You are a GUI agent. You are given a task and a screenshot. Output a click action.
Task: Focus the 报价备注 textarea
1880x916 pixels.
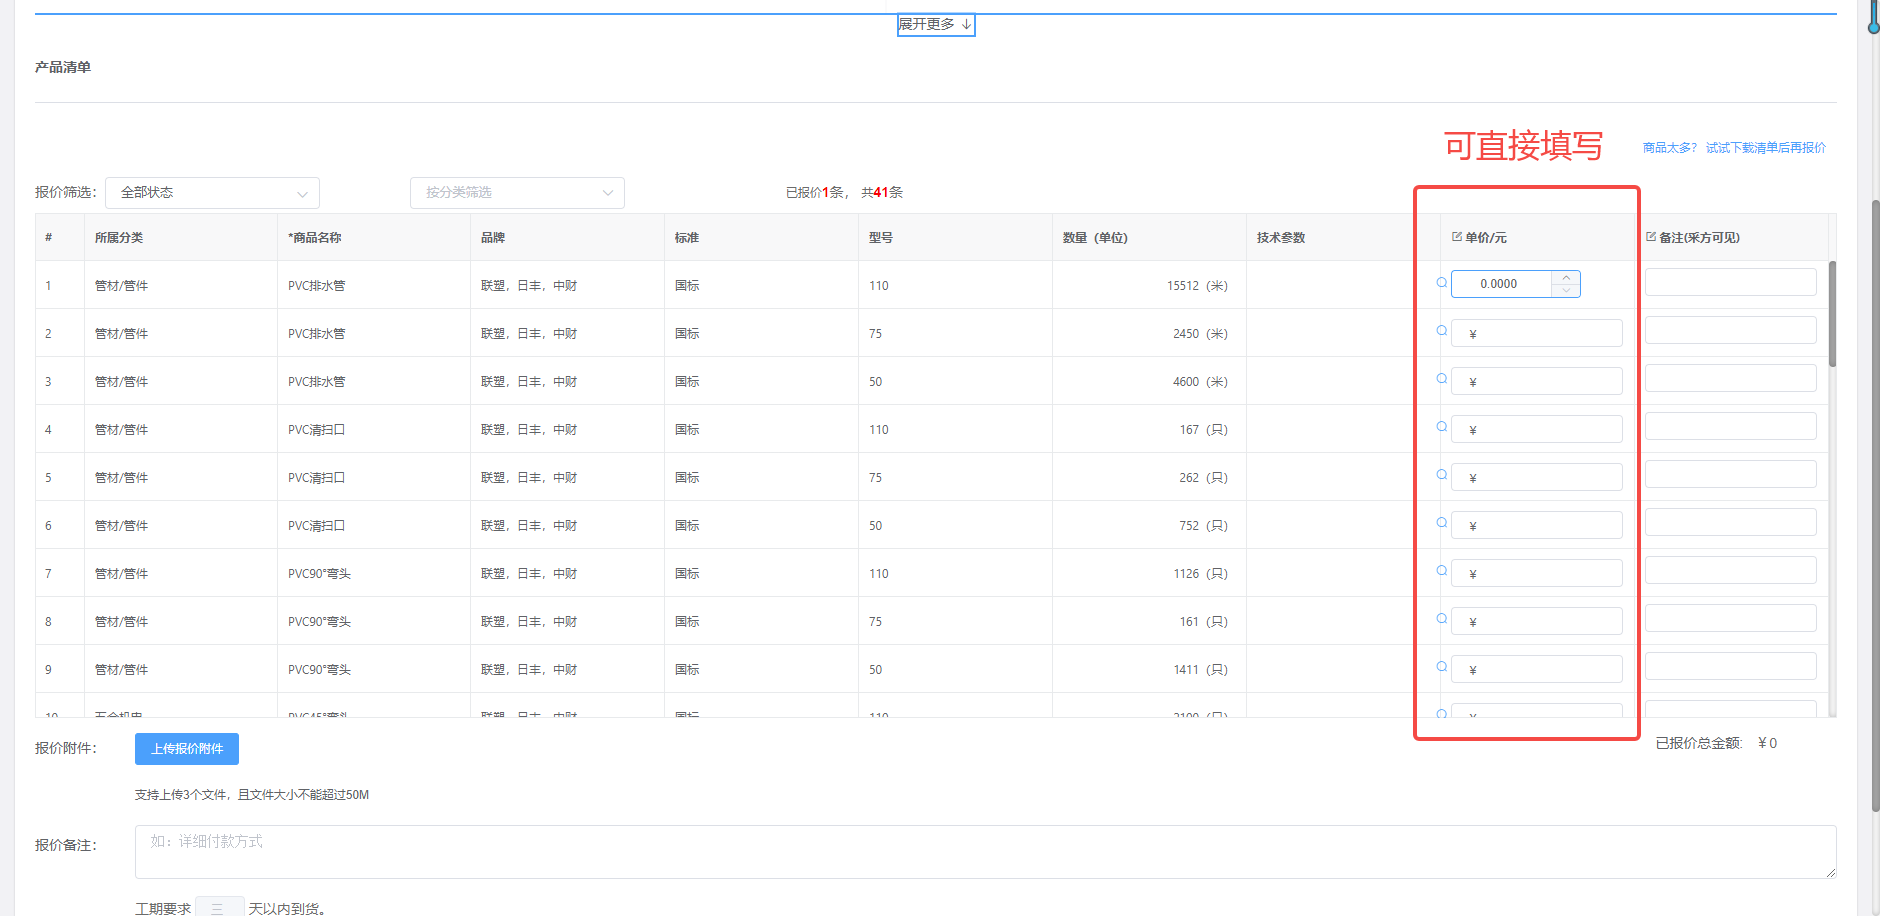[985, 852]
